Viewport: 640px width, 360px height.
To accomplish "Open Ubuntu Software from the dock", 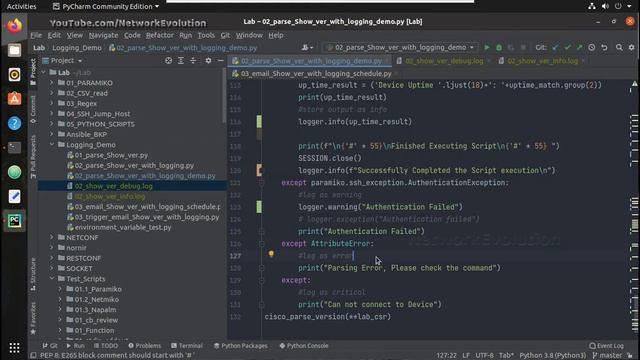I will pos(14,99).
